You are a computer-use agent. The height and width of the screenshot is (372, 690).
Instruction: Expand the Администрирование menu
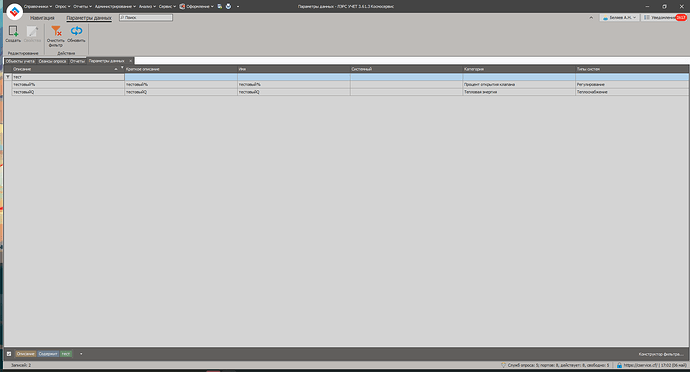click(x=115, y=7)
